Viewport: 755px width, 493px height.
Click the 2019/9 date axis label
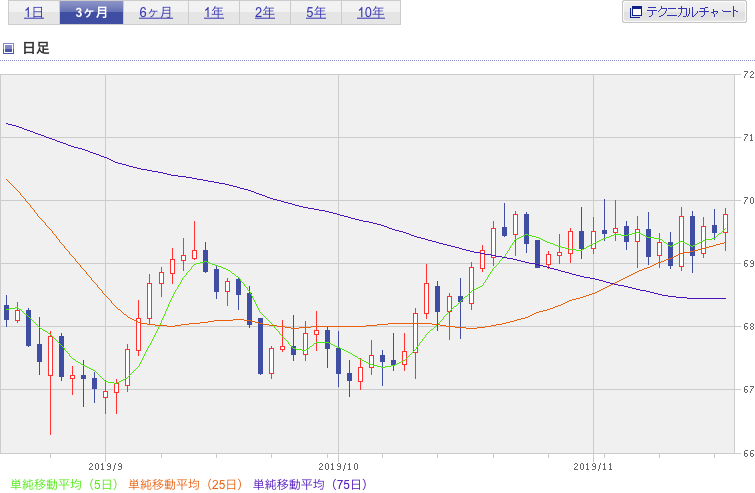105,467
